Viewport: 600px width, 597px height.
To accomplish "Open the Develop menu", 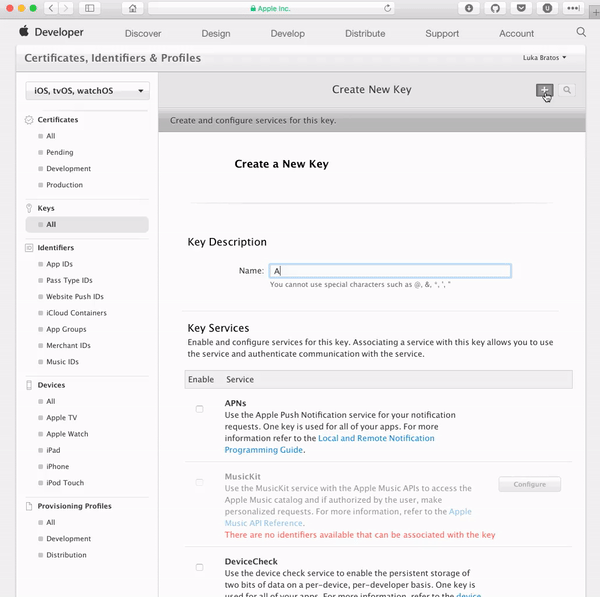I will [x=288, y=34].
